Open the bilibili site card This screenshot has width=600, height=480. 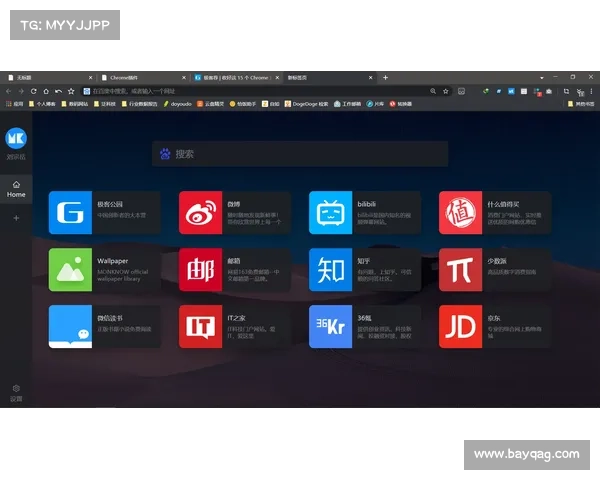click(x=365, y=212)
